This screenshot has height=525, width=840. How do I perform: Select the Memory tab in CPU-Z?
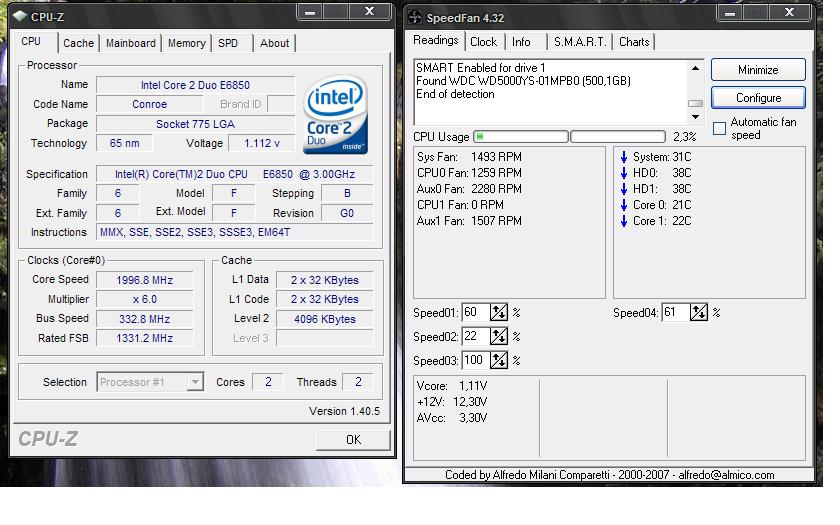coord(186,43)
